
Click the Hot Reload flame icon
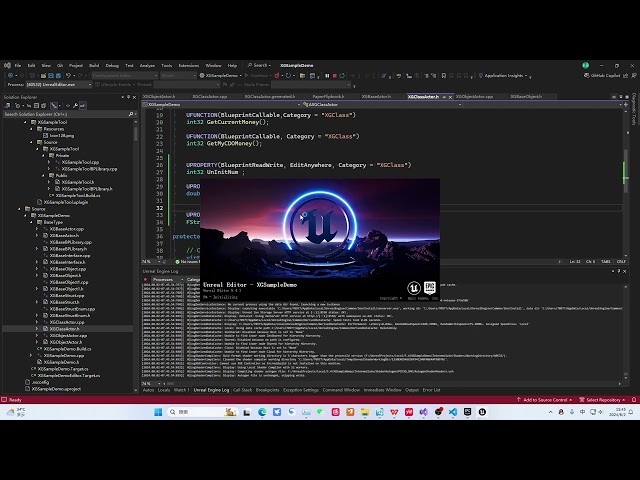pyautogui.click(x=277, y=76)
